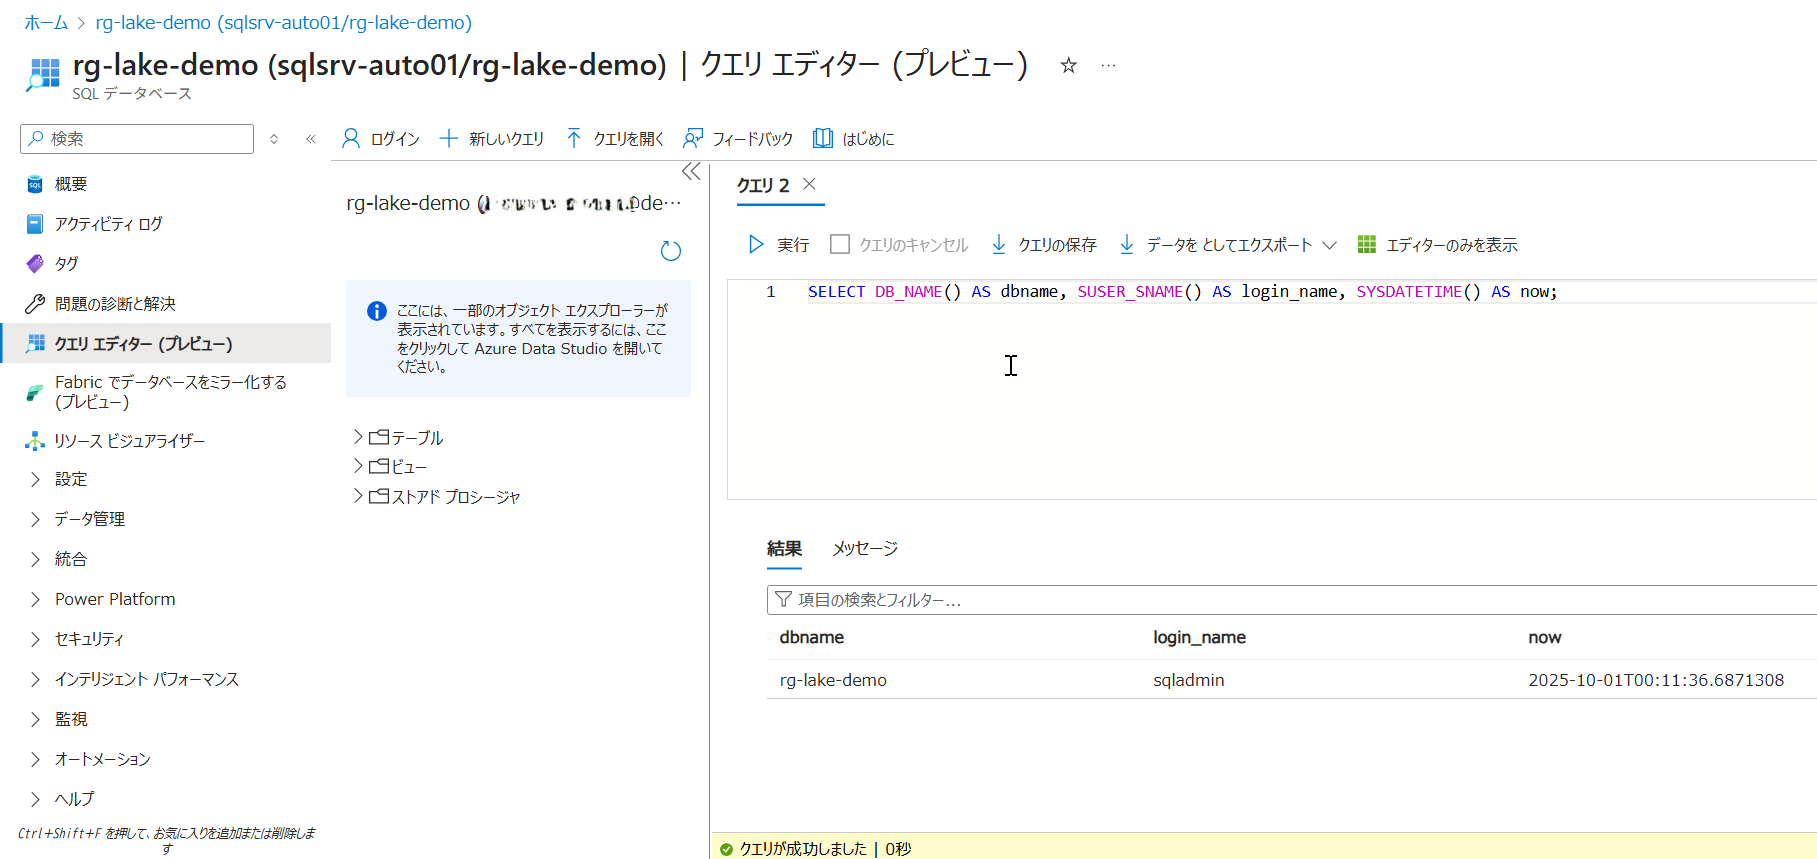Close the クエリ 2 tab
Image resolution: width=1817 pixels, height=859 pixels.
tap(809, 184)
